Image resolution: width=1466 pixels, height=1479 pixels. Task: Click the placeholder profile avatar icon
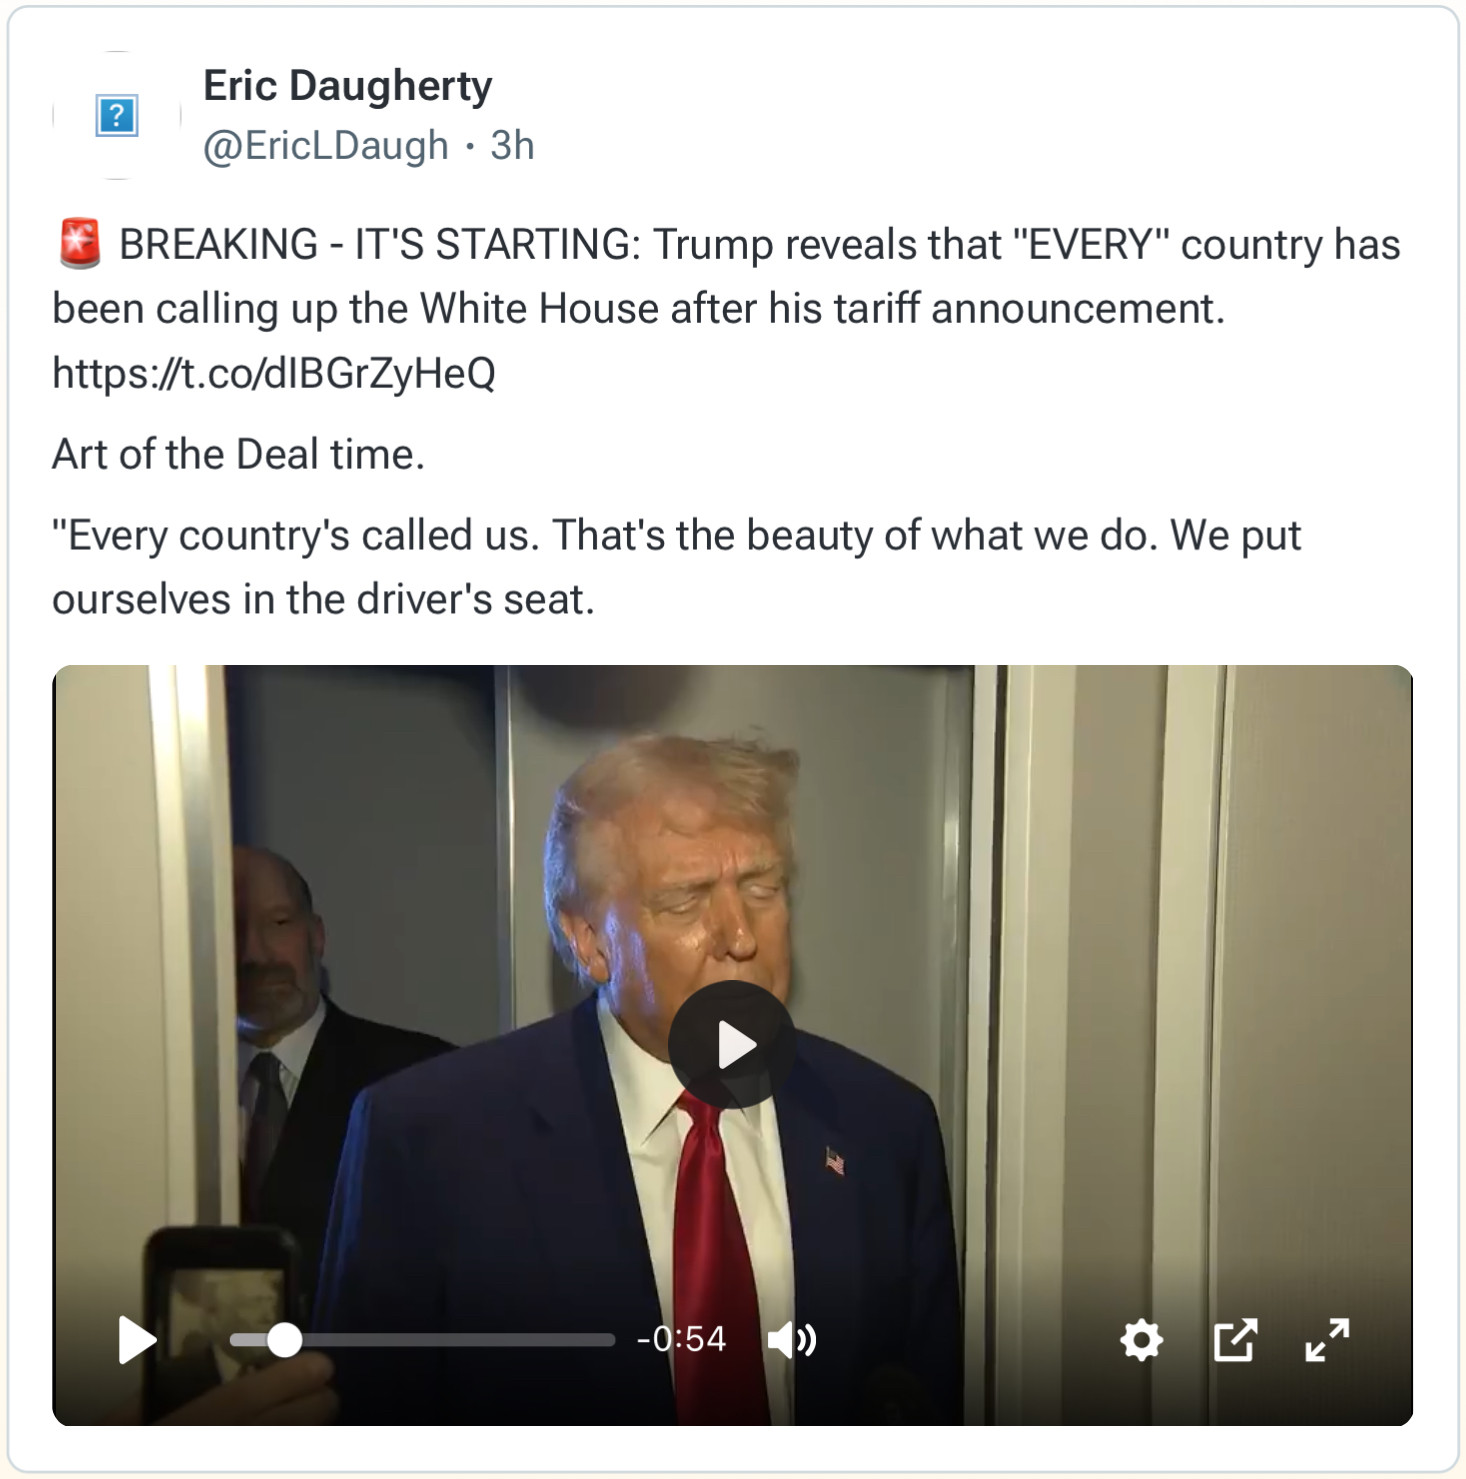pos(117,115)
